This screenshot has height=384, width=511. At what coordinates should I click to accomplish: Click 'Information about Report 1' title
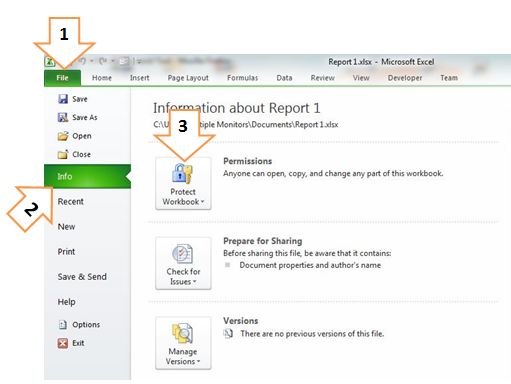coord(237,108)
